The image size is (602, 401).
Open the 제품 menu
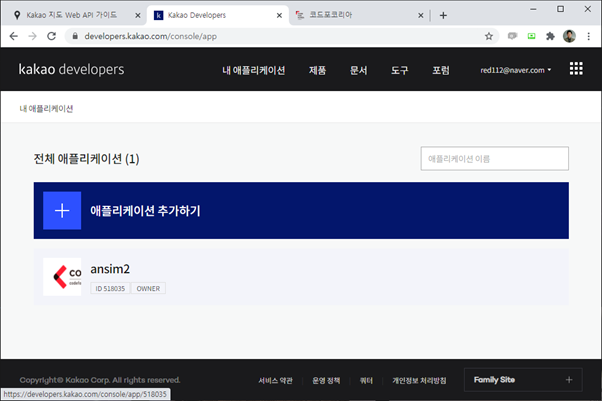(317, 70)
